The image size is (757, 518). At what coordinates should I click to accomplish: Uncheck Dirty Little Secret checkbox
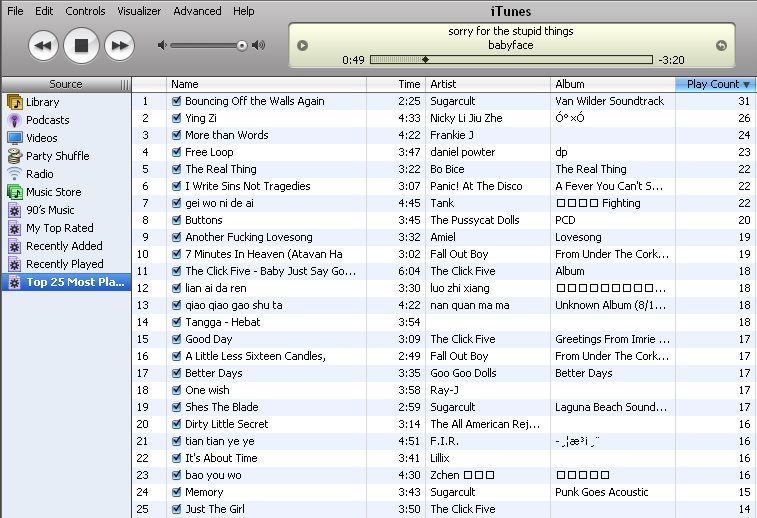tap(176, 424)
